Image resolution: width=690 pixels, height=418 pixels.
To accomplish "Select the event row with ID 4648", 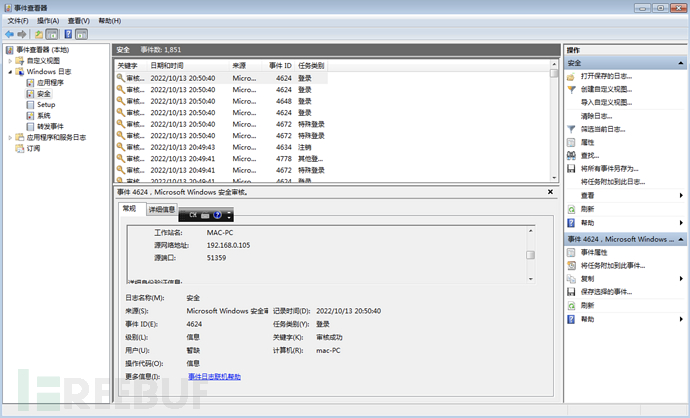I will click(x=221, y=101).
